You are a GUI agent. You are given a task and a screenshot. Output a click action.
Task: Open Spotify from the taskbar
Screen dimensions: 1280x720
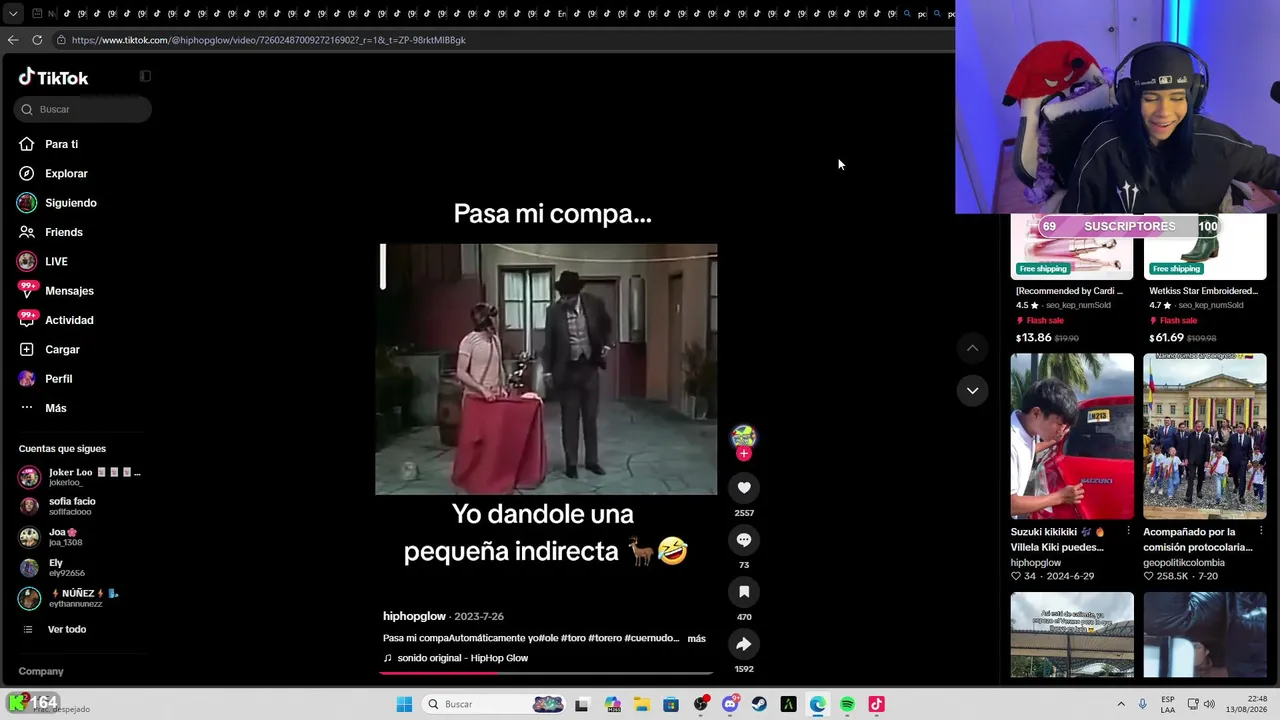pos(847,704)
